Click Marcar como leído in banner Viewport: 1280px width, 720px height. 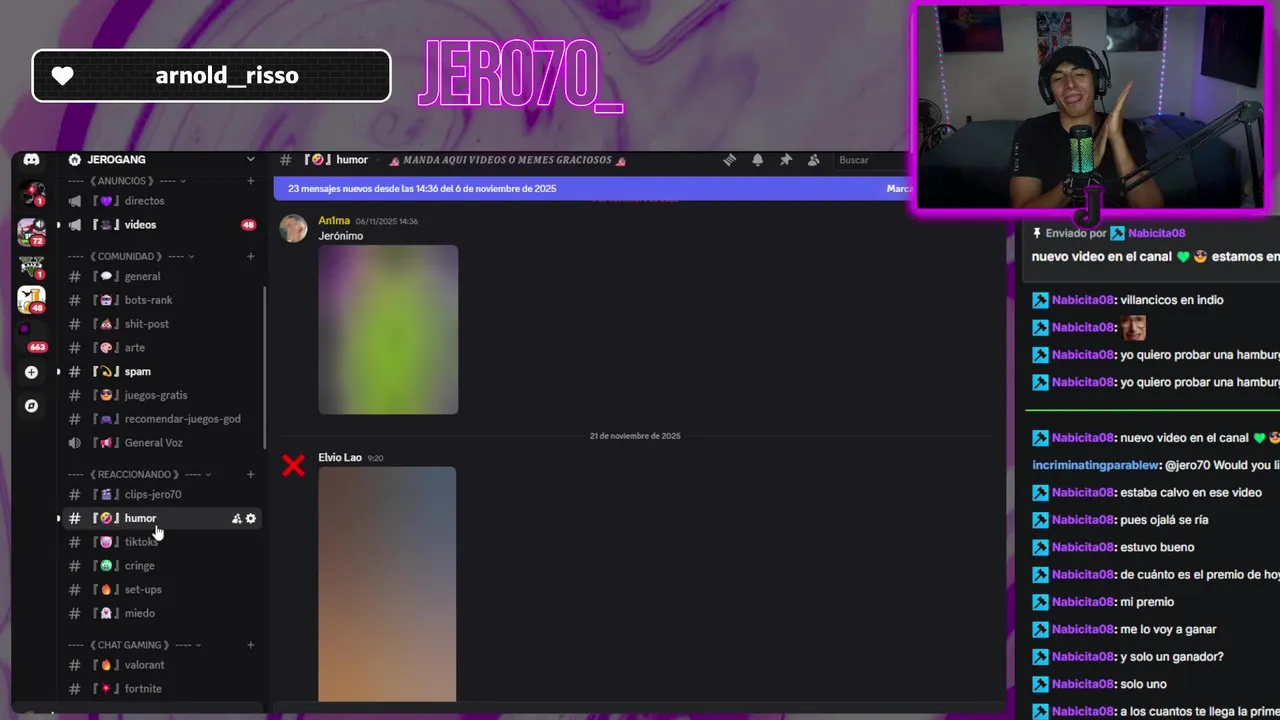tap(898, 188)
